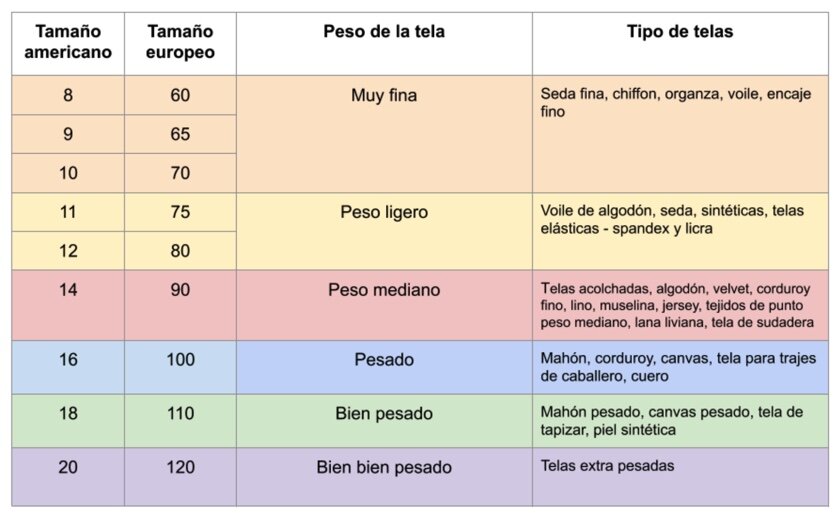Click the Tipo de telas header
Image resolution: width=840 pixels, height=523 pixels.
click(x=680, y=44)
